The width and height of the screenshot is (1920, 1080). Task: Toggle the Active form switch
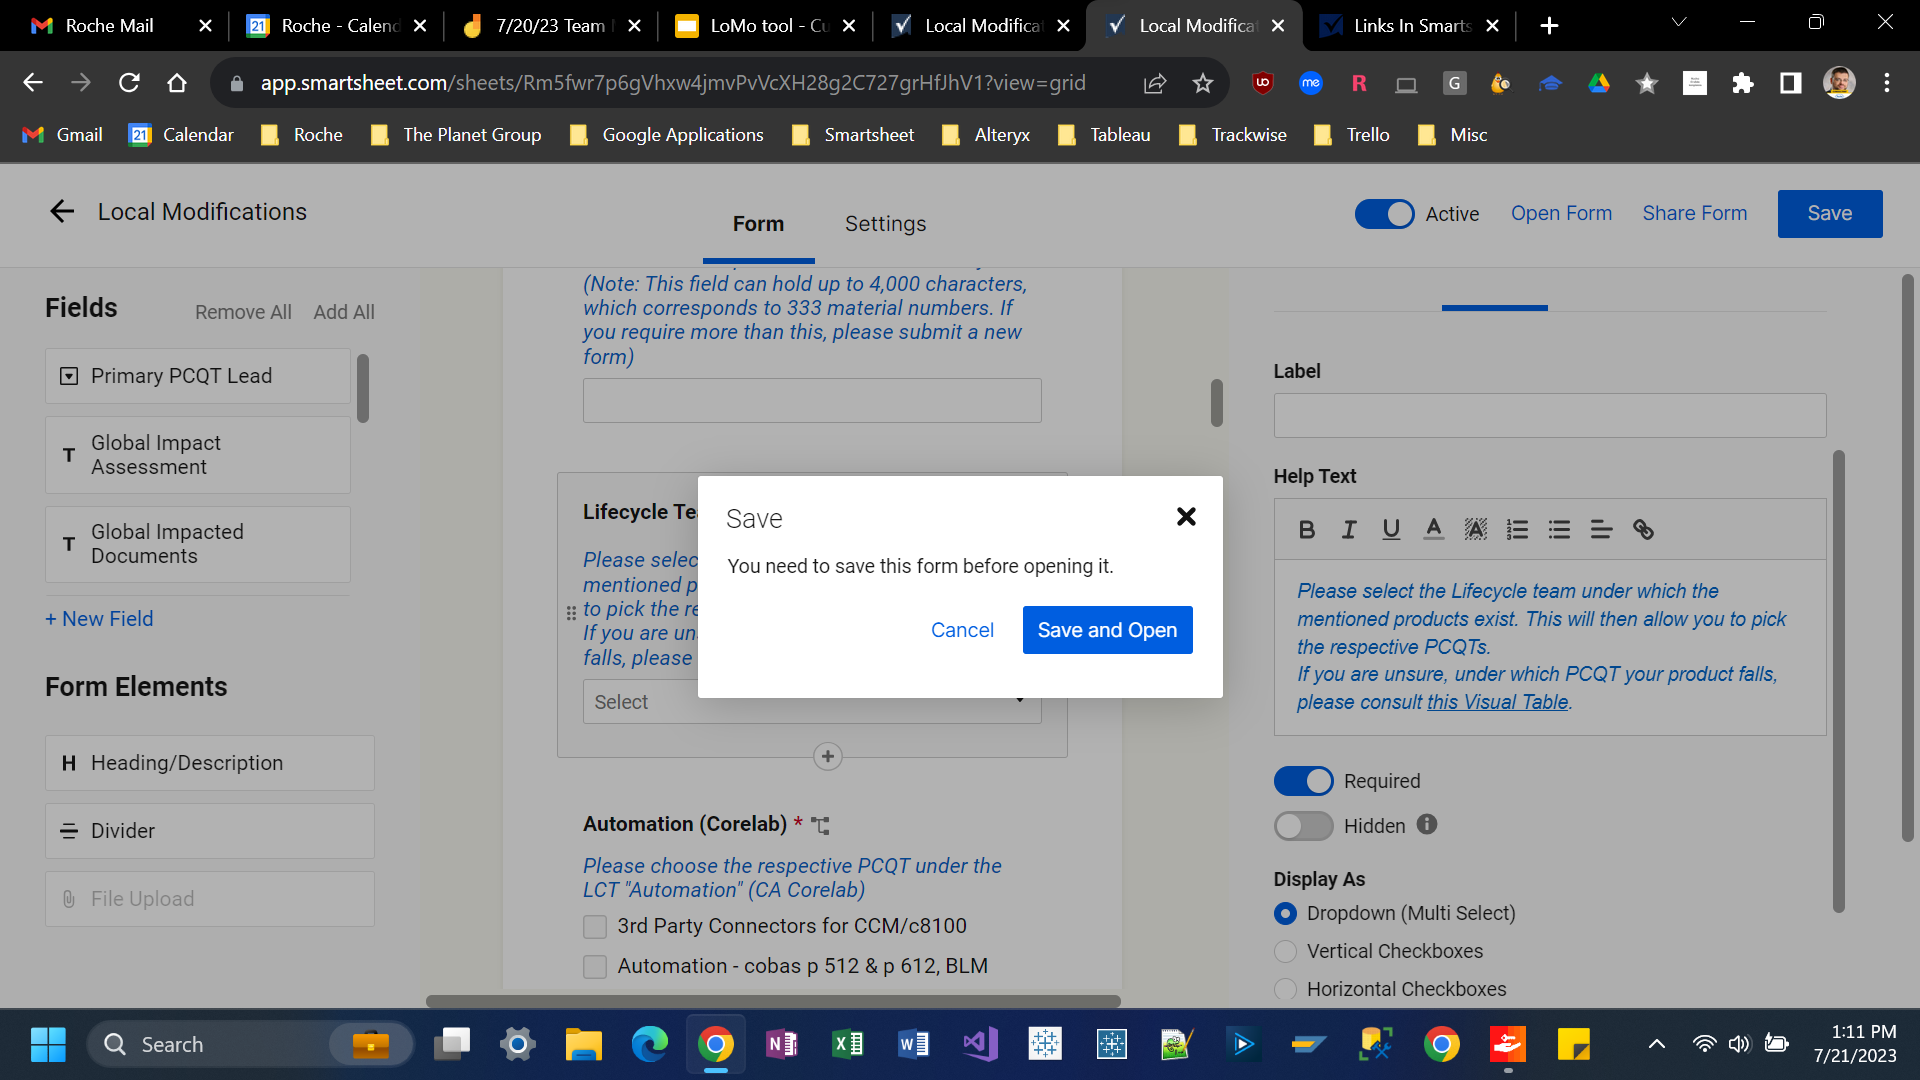1384,214
